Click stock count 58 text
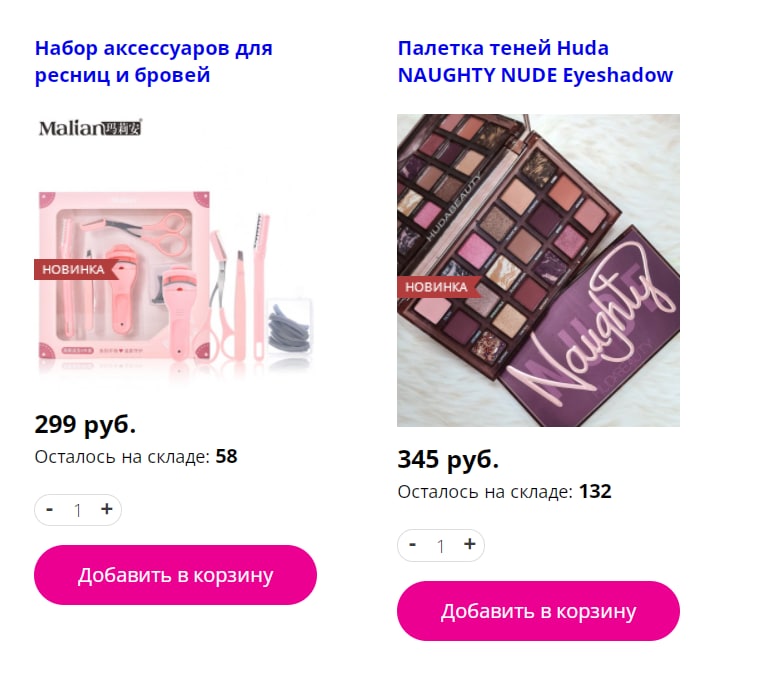 [x=227, y=457]
